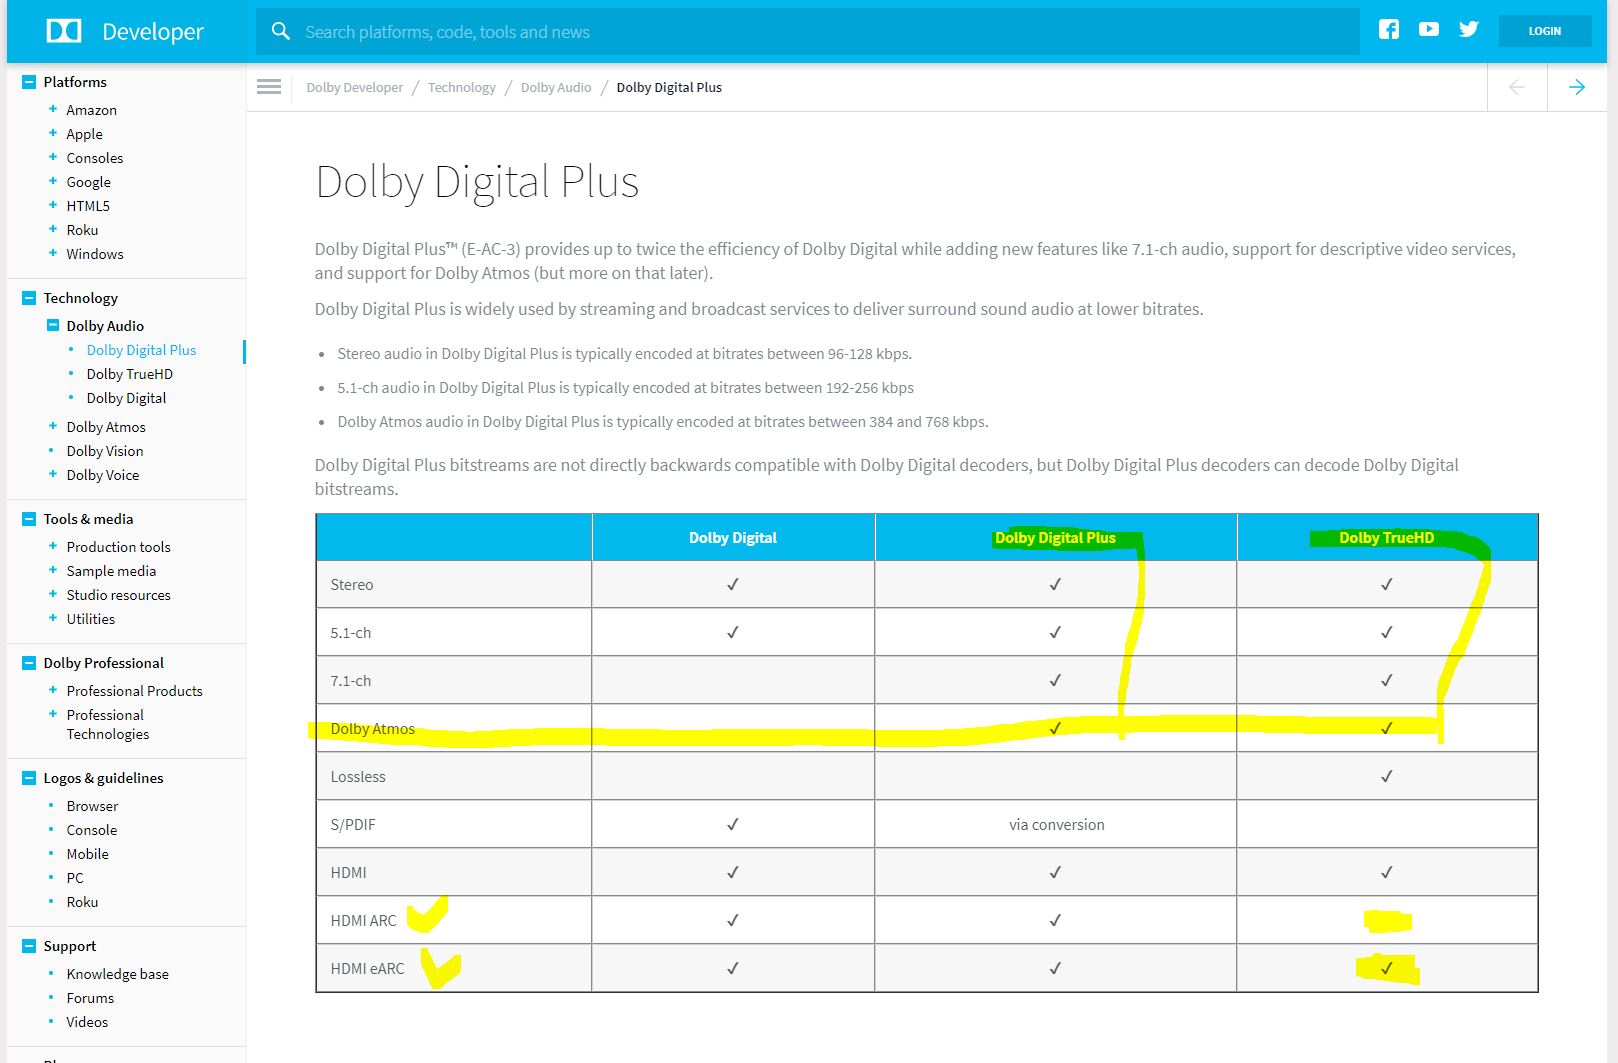Go to next page arrow

coord(1577,87)
